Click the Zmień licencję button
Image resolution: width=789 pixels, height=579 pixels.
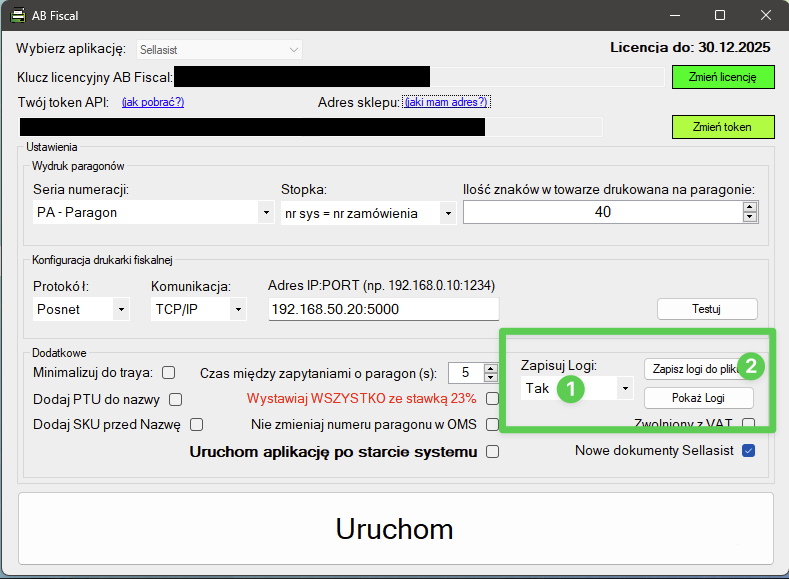pyautogui.click(x=722, y=77)
